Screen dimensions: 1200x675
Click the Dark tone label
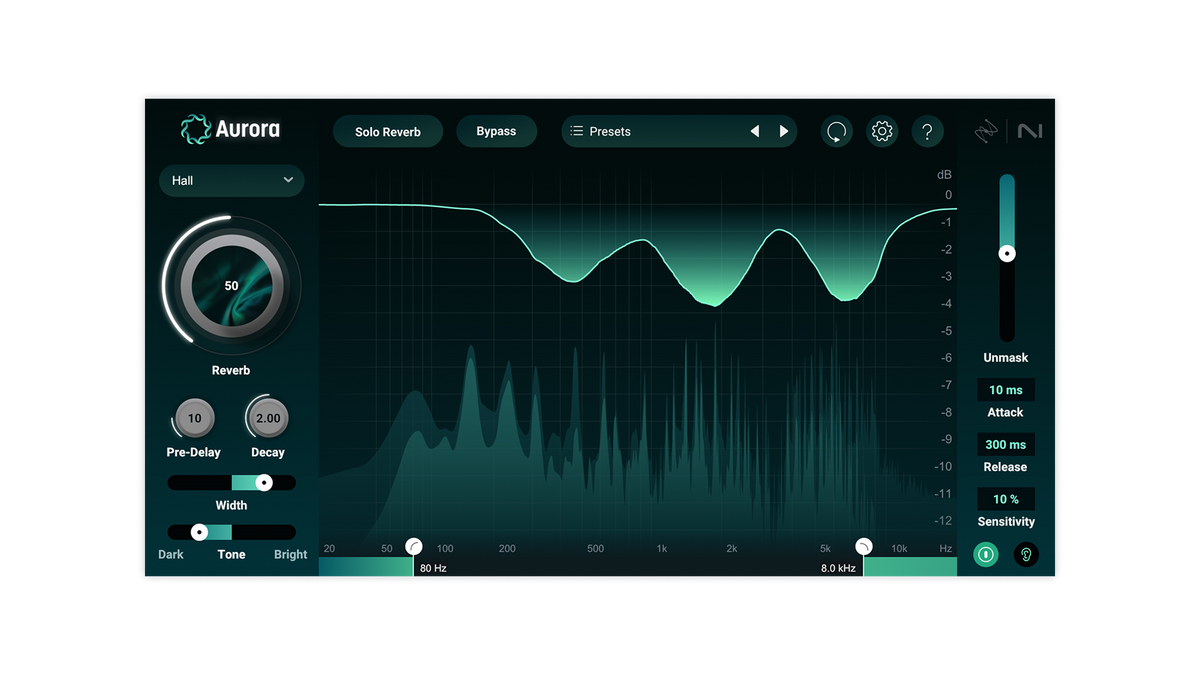click(171, 555)
